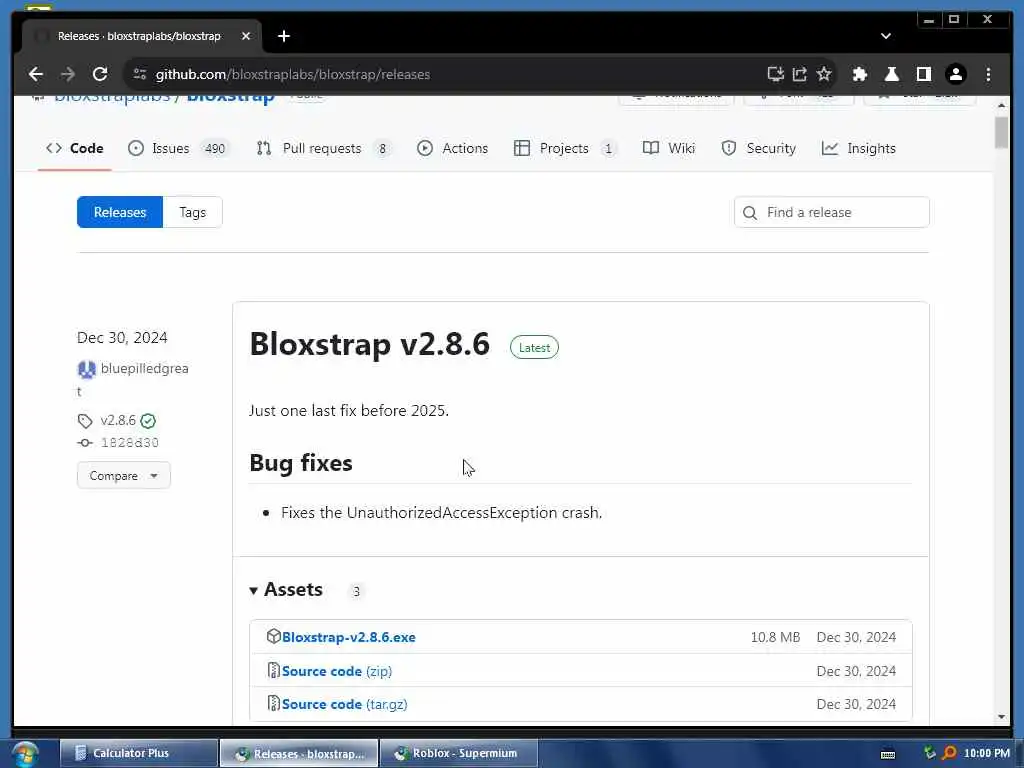Open commit 1828d30
This screenshot has height=768, width=1024.
coord(129,443)
